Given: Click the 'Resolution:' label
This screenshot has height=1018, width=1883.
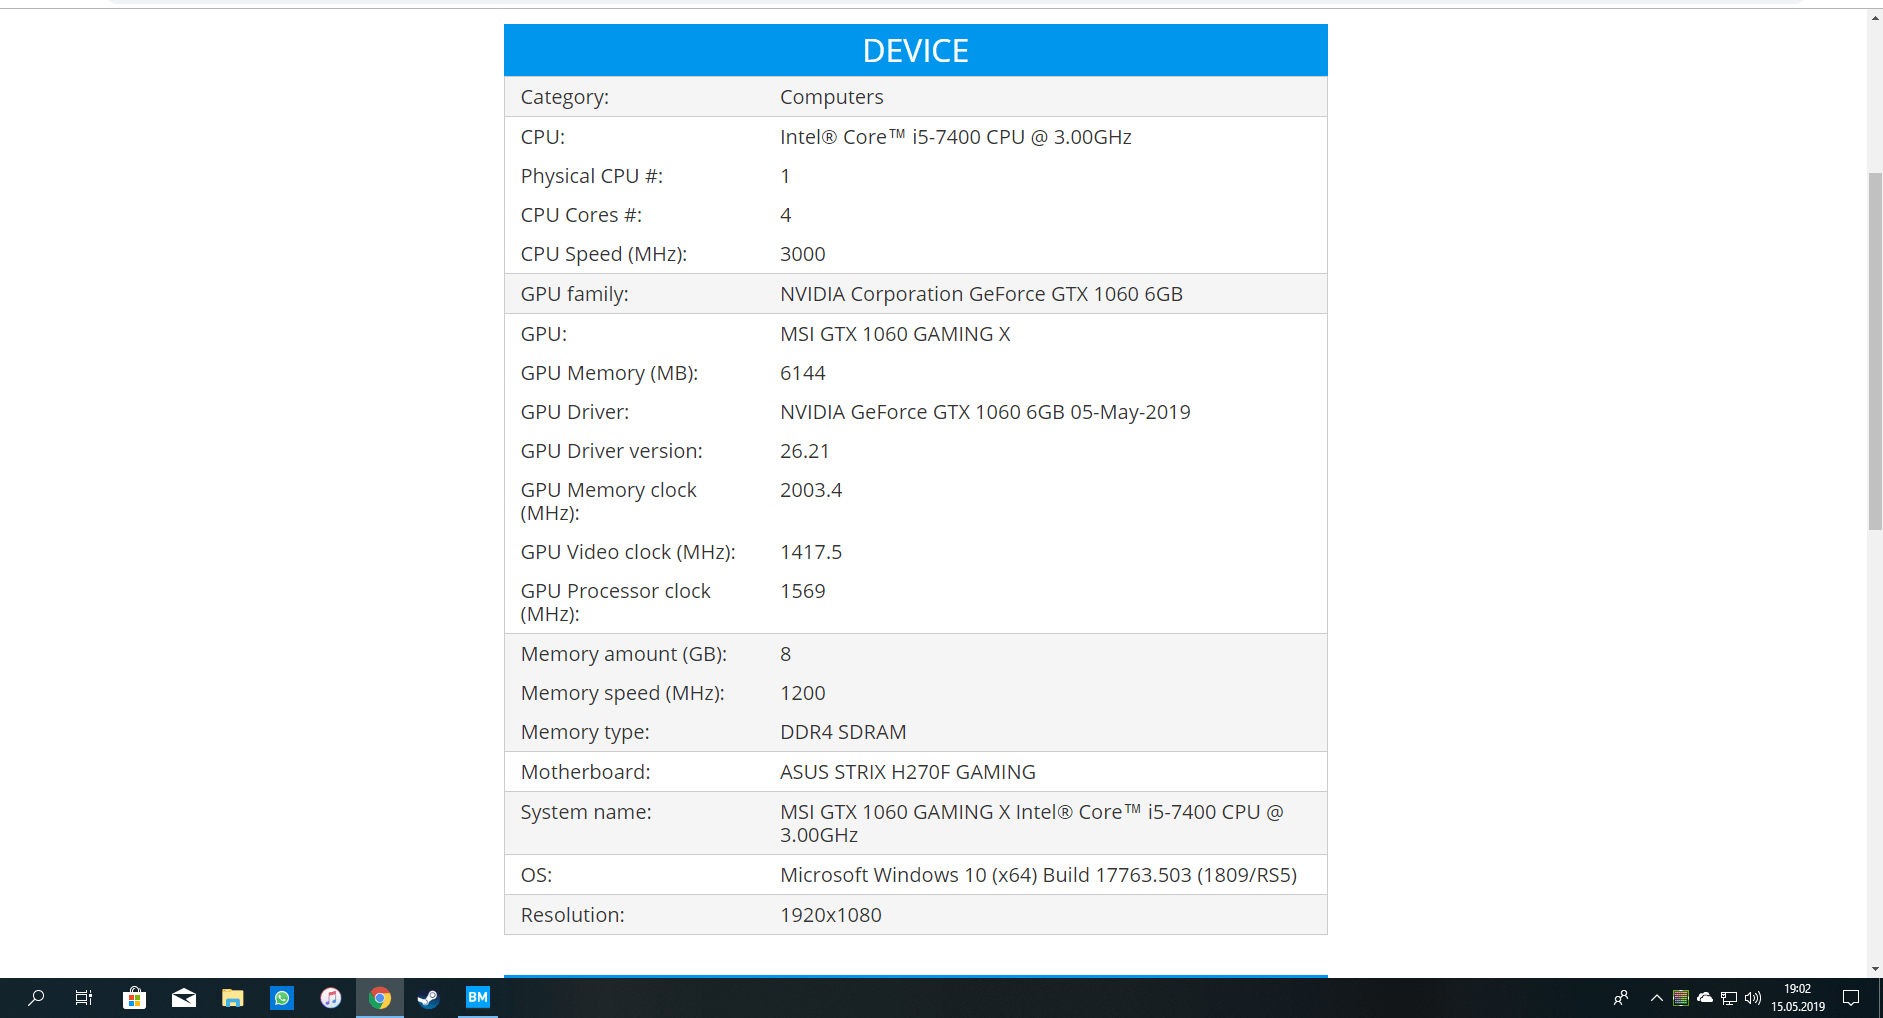Looking at the screenshot, I should [x=573, y=915].
